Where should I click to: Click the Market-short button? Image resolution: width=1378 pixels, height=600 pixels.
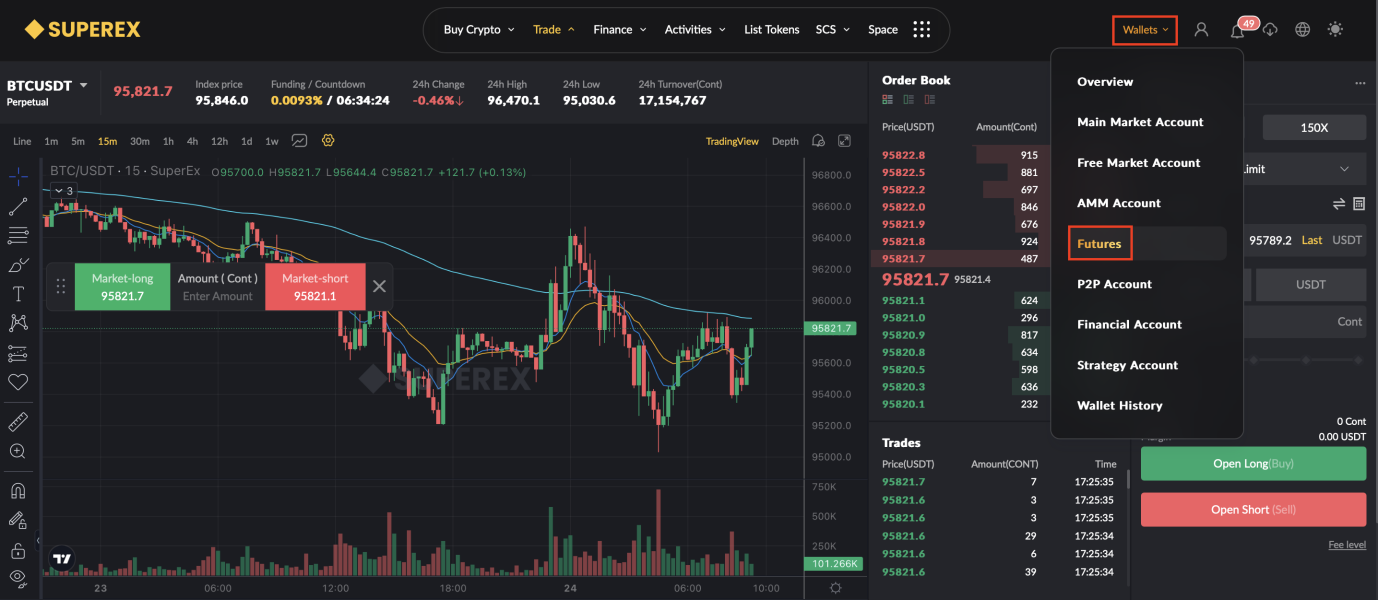click(x=315, y=287)
